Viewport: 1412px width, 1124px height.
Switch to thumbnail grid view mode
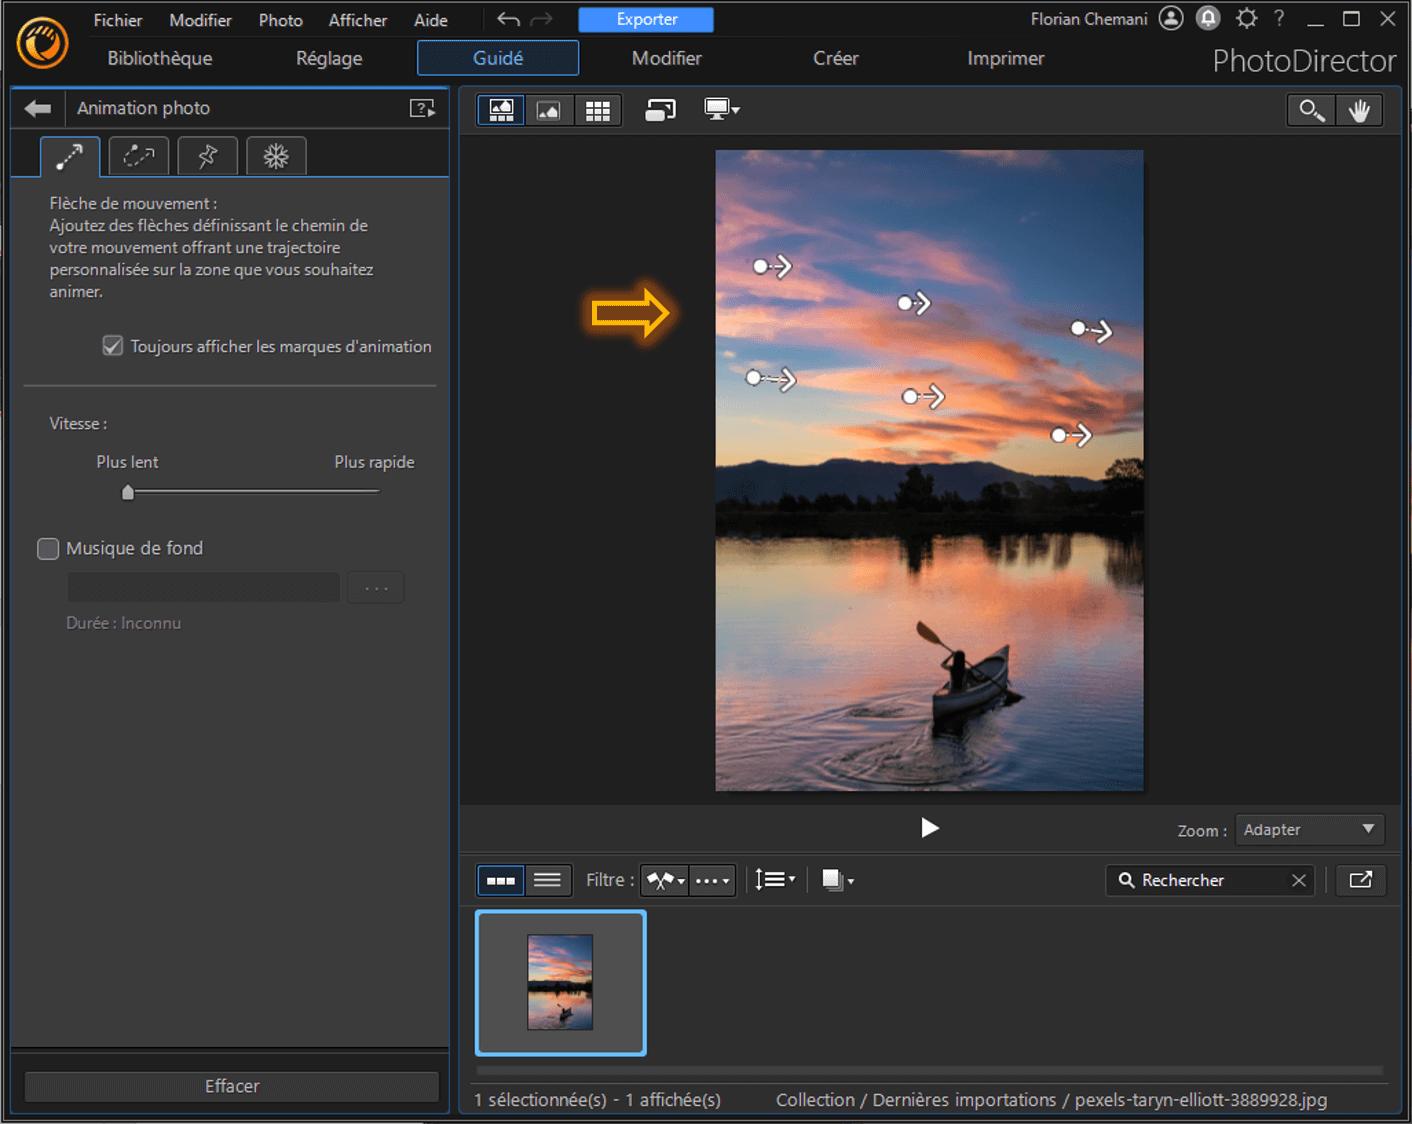pyautogui.click(x=597, y=110)
